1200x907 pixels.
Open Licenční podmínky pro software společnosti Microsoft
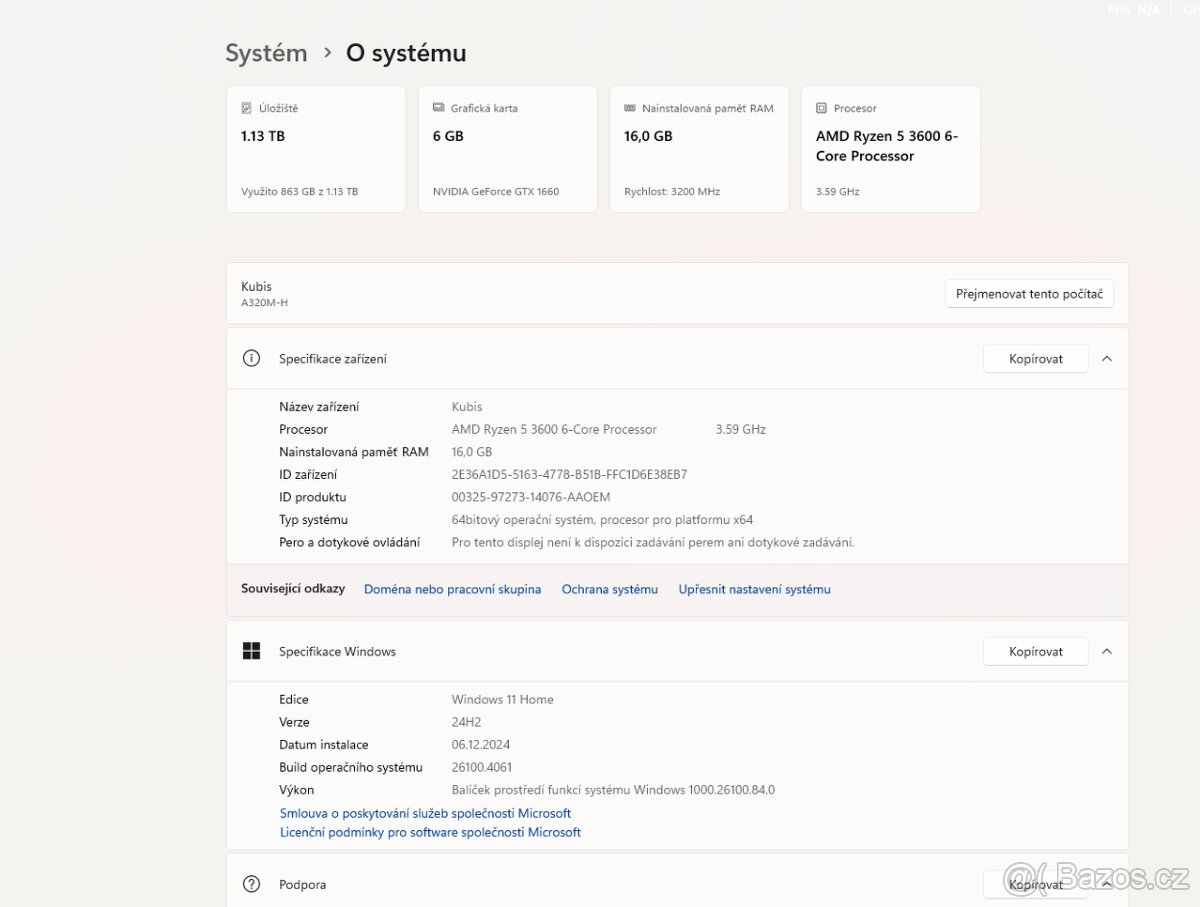[430, 832]
